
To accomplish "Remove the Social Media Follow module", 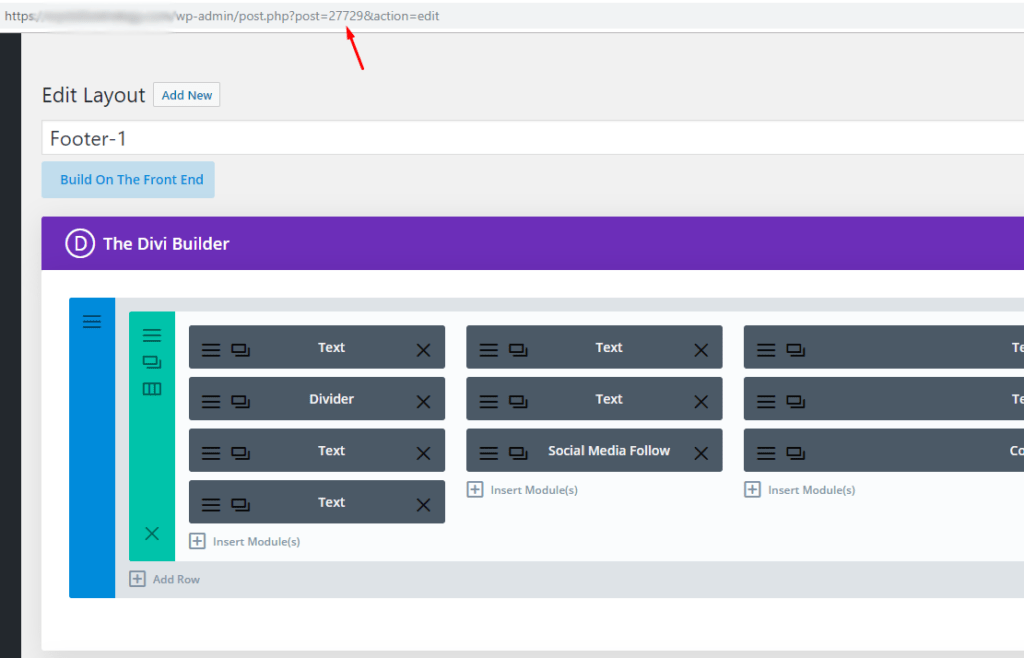I will point(701,453).
